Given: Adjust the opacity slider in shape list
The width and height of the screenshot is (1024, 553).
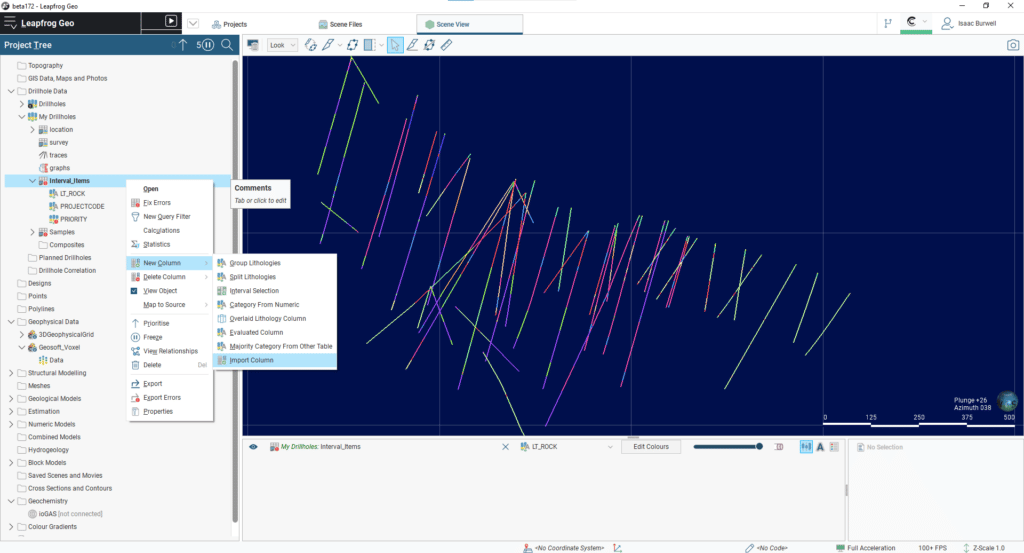Looking at the screenshot, I should click(727, 447).
